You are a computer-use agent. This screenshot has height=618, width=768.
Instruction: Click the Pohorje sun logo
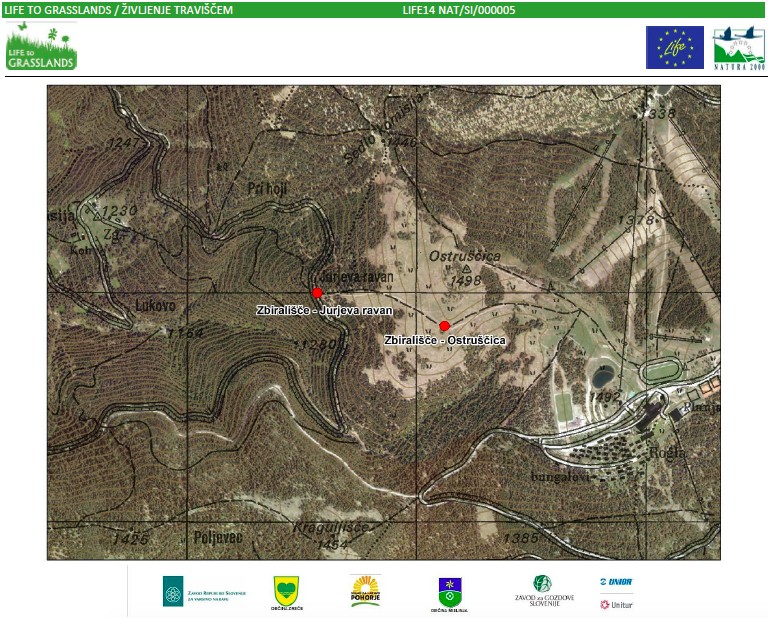coord(365,590)
